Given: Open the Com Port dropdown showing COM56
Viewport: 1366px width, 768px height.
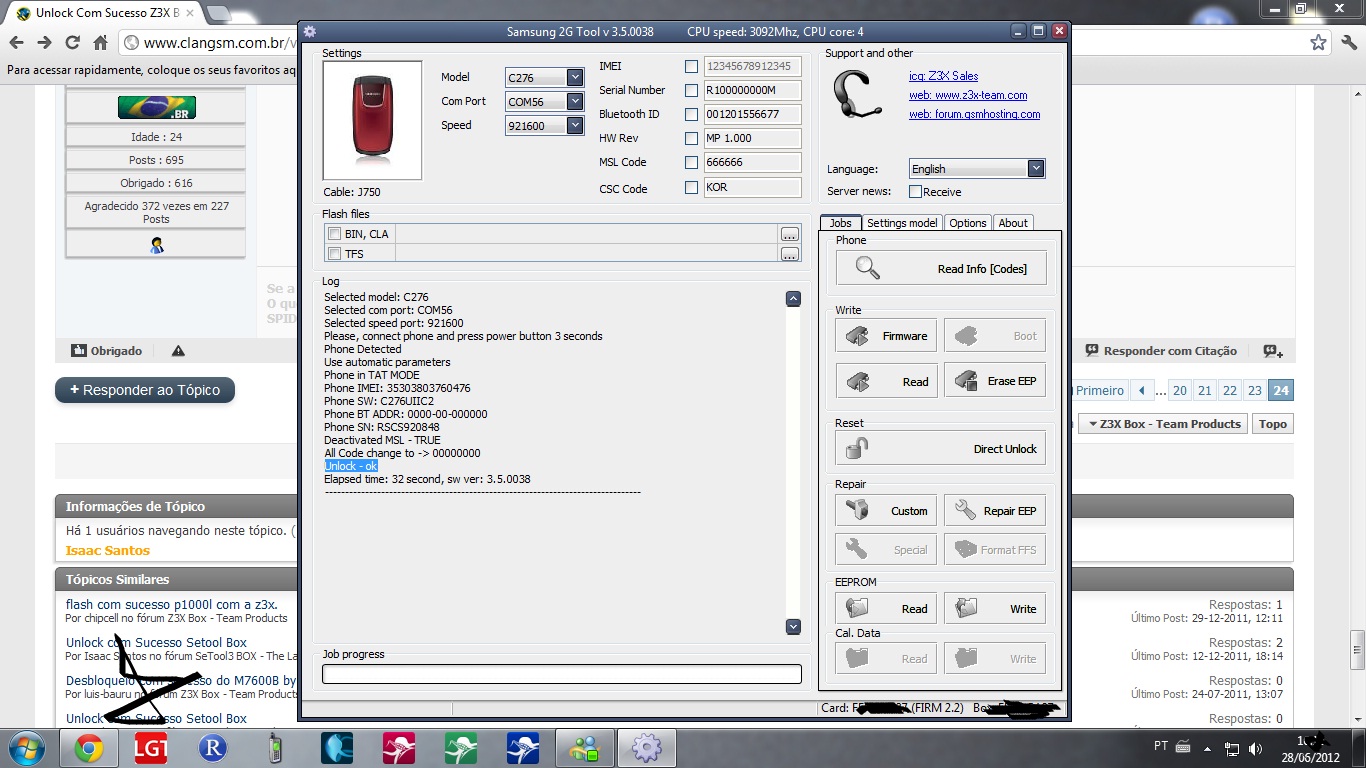Looking at the screenshot, I should 545,101.
